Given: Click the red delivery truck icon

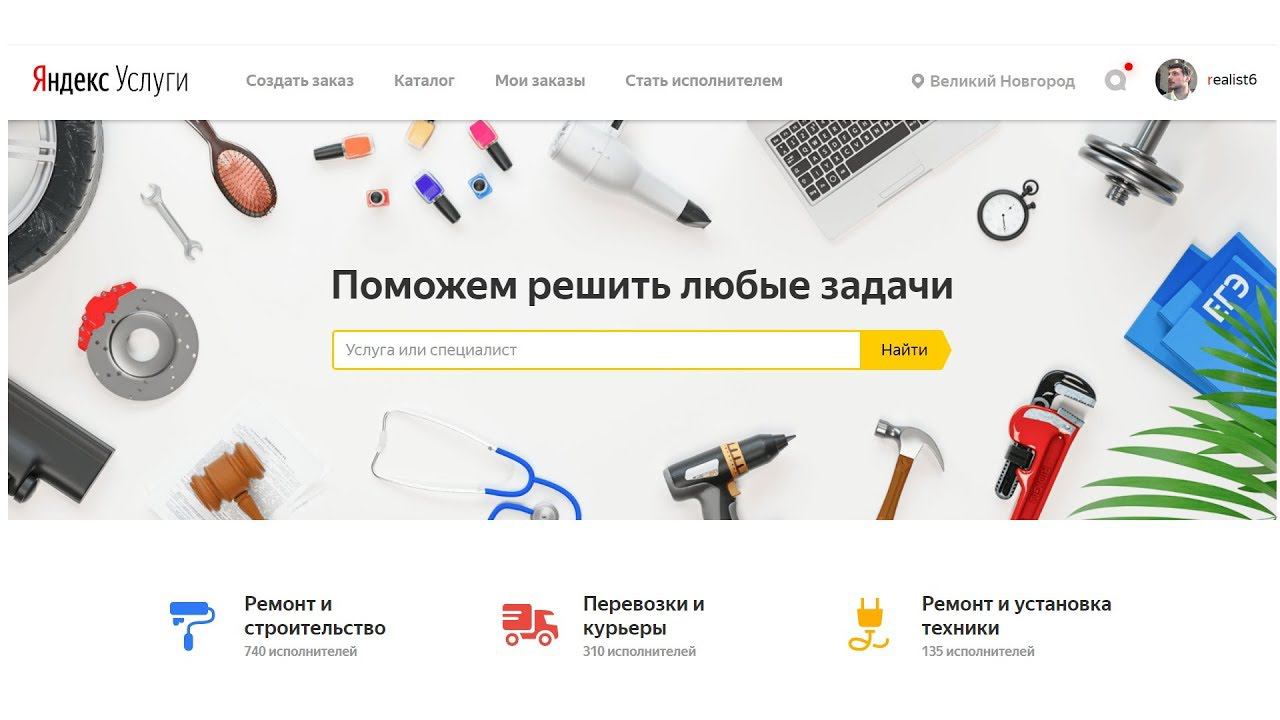Looking at the screenshot, I should click(530, 625).
